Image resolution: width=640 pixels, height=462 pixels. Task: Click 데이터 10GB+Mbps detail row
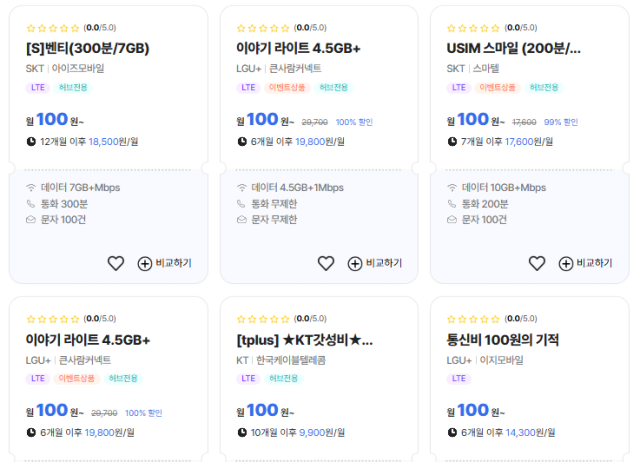[503, 187]
